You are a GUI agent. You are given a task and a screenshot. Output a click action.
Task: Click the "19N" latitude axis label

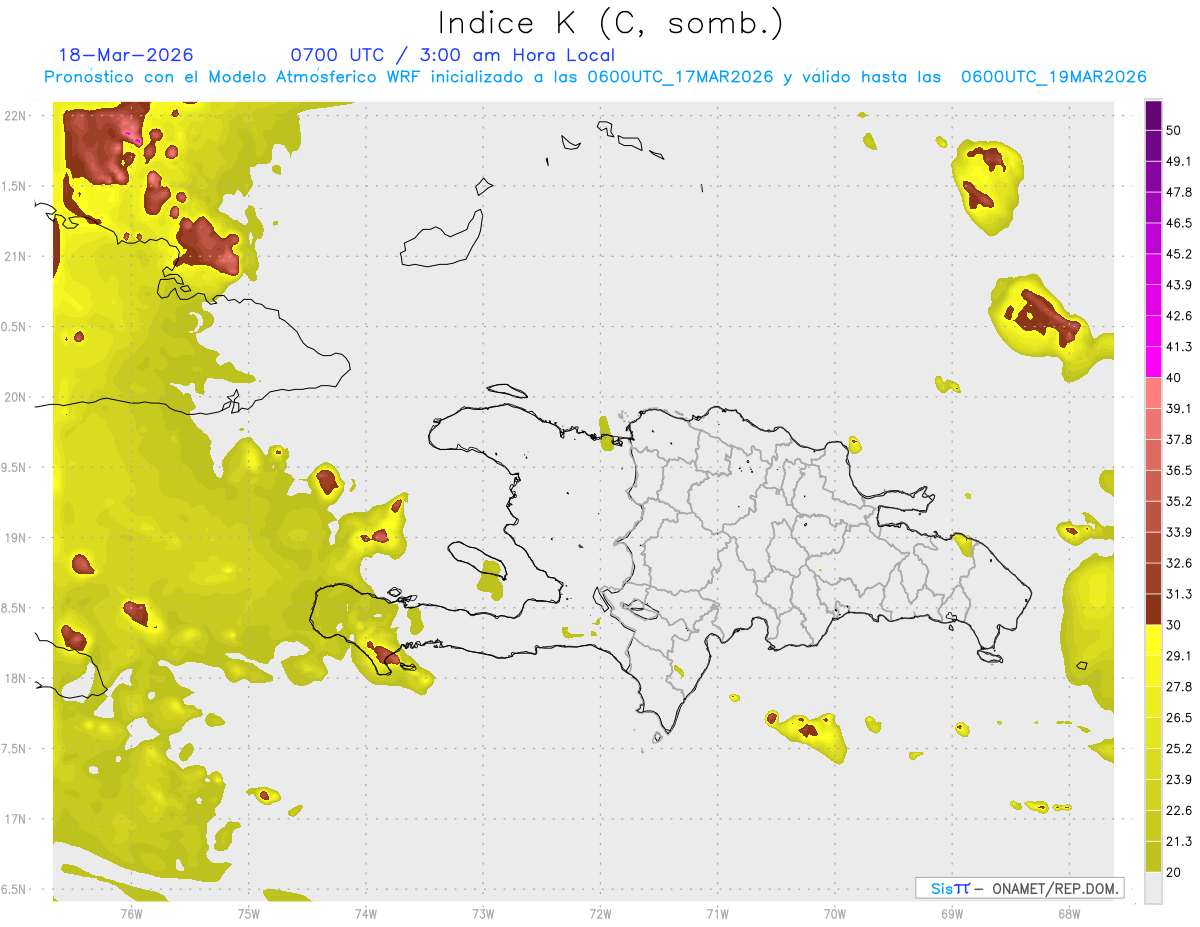coord(15,538)
